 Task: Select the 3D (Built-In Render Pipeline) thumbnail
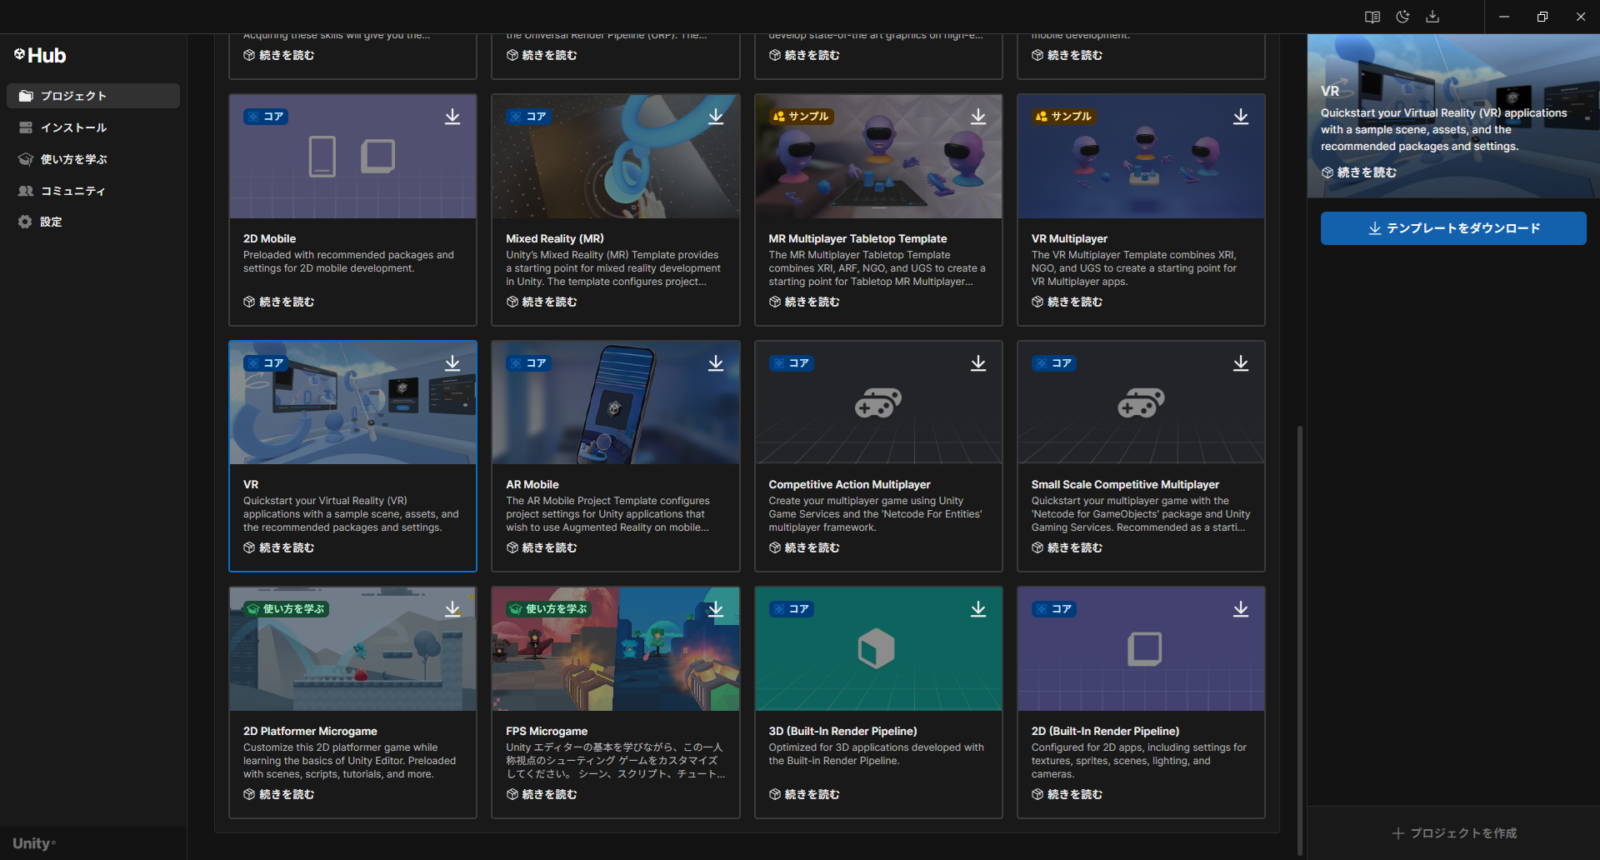[x=878, y=649]
